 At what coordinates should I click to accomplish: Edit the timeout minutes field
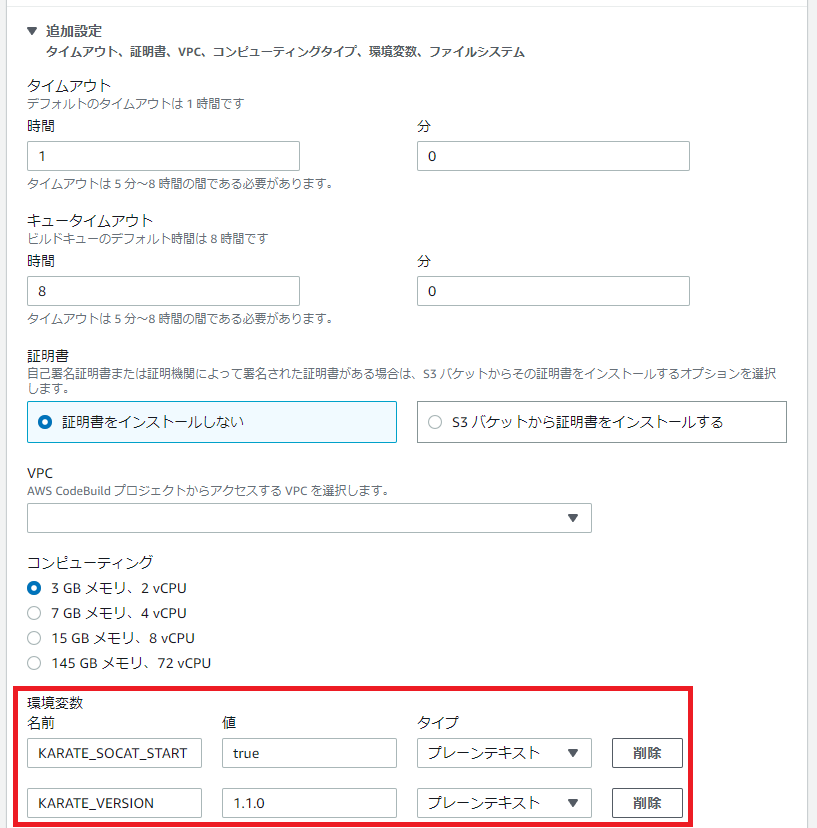(x=552, y=156)
